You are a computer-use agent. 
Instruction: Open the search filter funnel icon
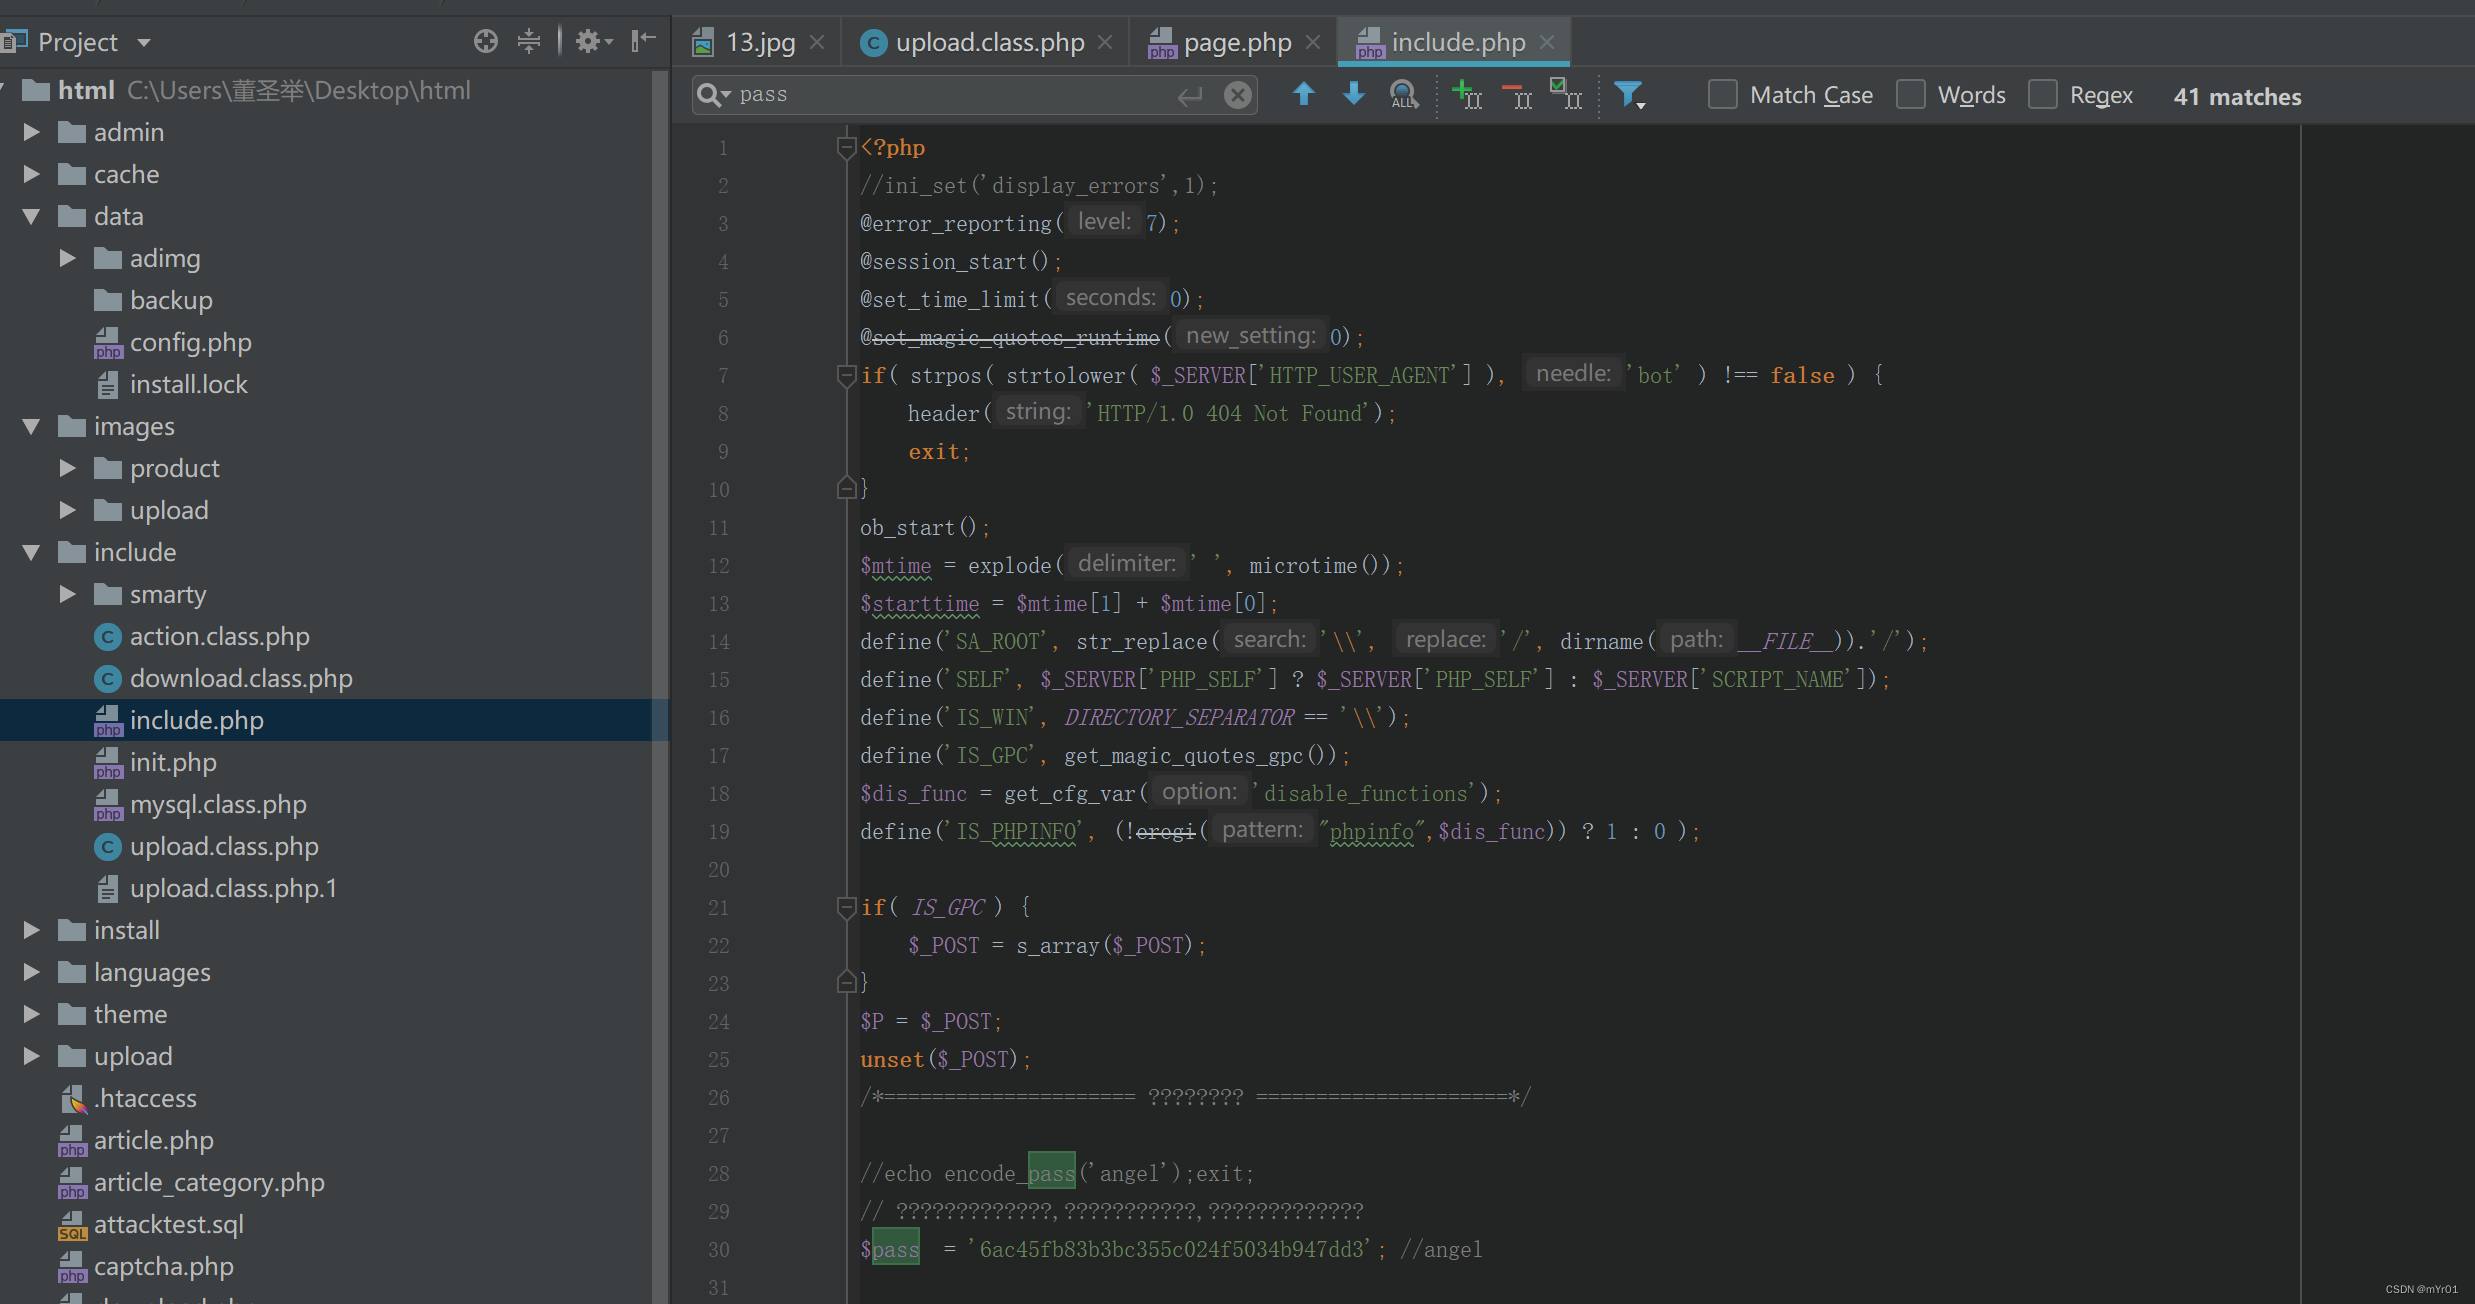pyautogui.click(x=1629, y=95)
